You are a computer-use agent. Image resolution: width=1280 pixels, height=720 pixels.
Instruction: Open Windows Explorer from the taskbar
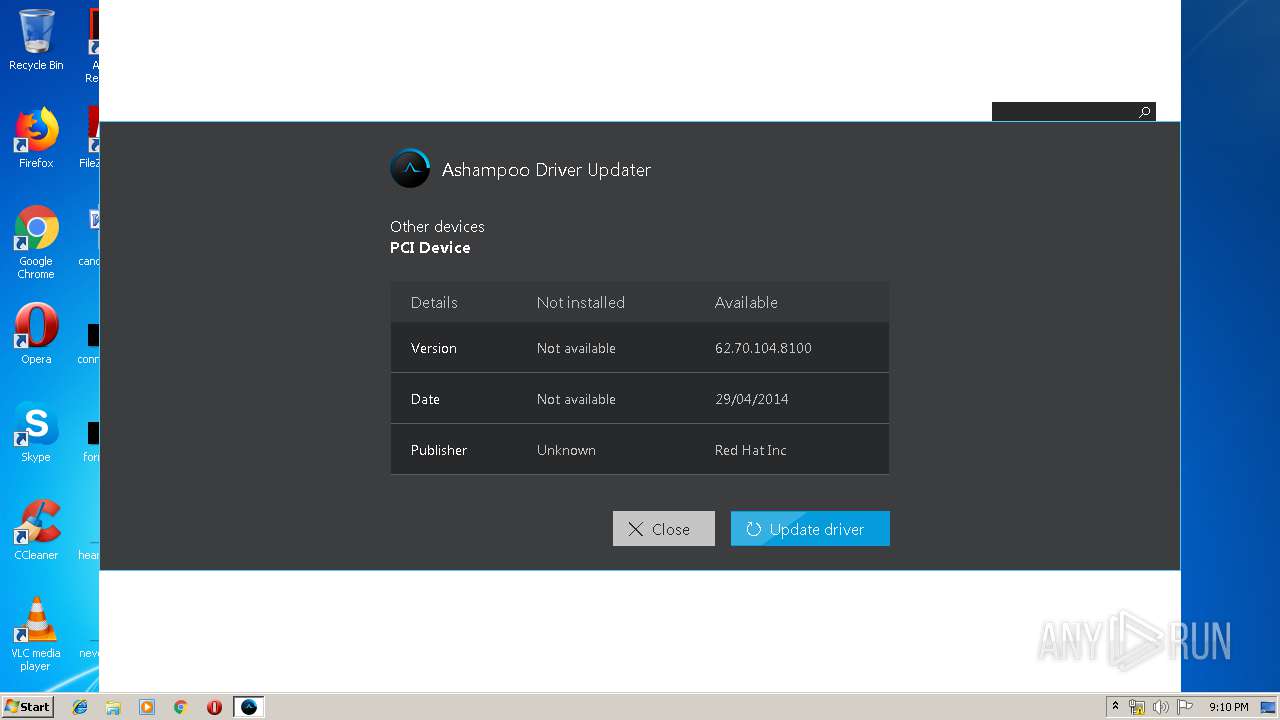(113, 707)
